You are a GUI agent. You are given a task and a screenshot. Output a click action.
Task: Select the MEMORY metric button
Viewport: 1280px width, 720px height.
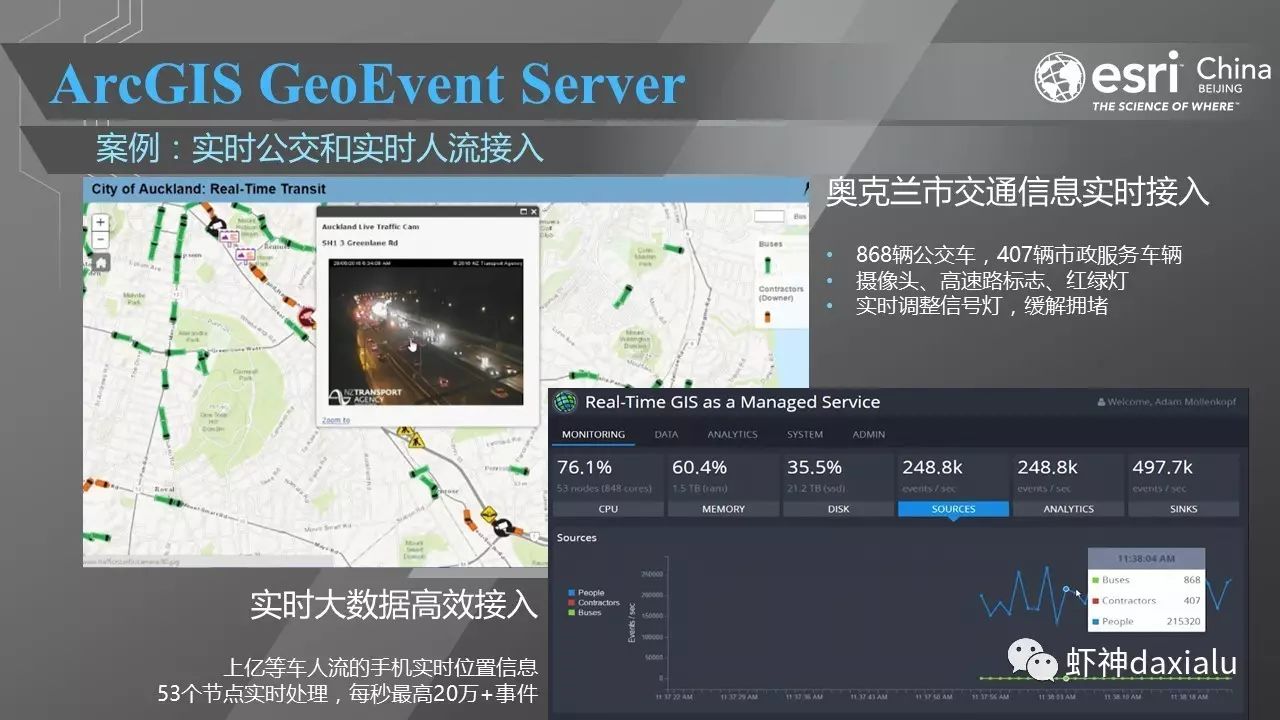point(723,509)
